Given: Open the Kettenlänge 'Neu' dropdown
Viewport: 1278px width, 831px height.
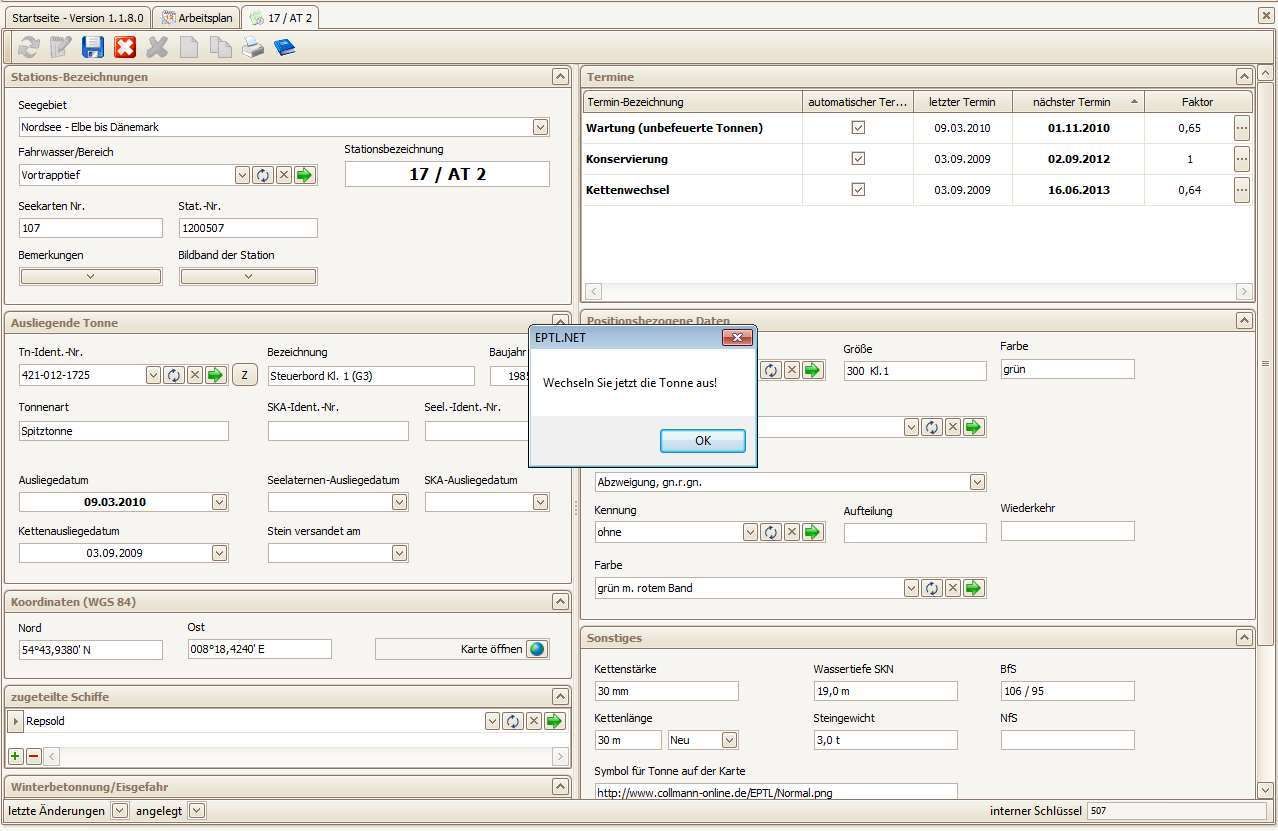Looking at the screenshot, I should [x=729, y=740].
